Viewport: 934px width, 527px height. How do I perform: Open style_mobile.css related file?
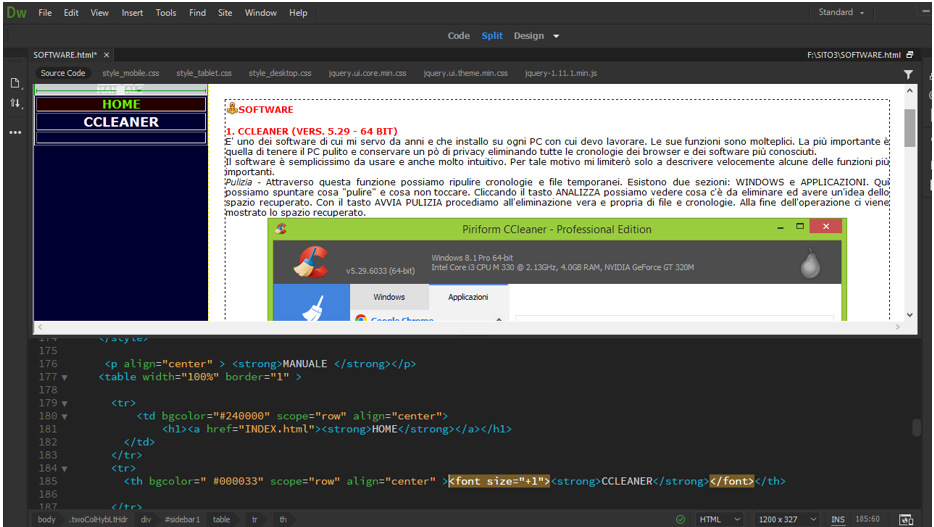coord(130,73)
